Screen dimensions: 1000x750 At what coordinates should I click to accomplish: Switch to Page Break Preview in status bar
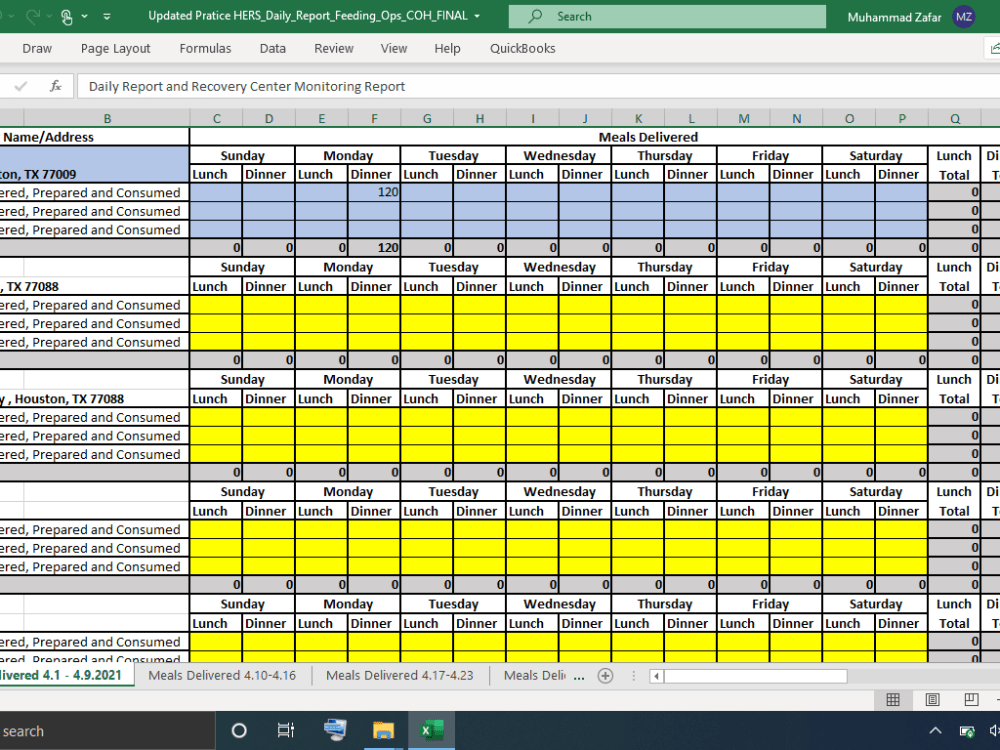971,699
